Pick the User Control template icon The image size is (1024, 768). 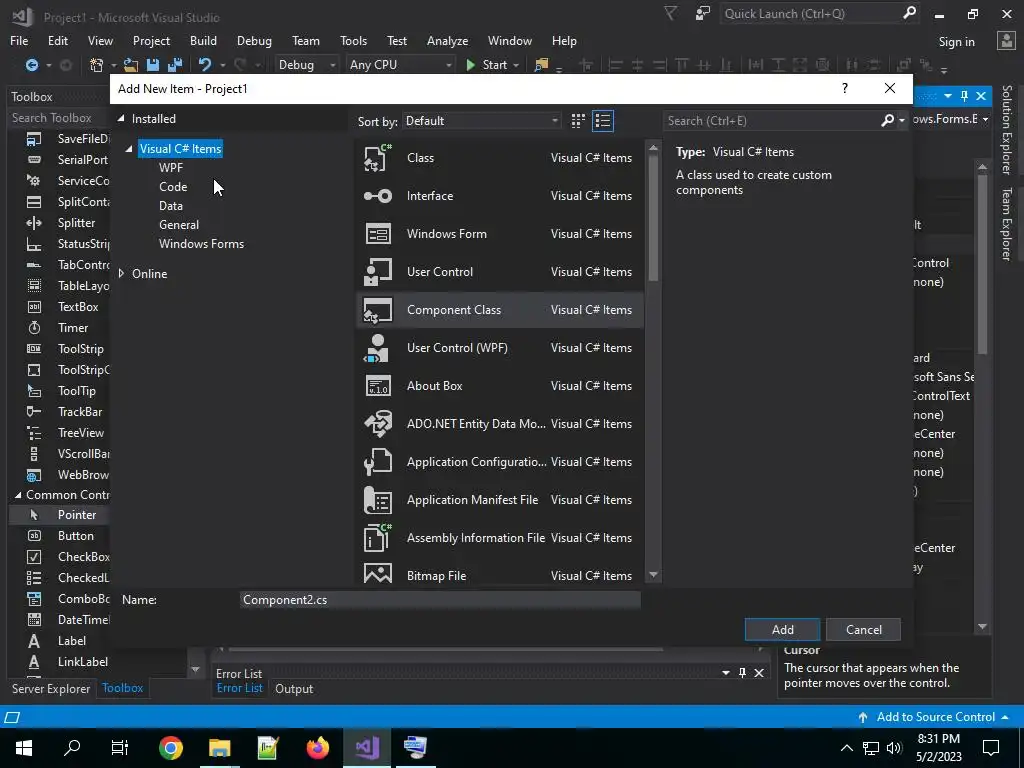coord(377,272)
